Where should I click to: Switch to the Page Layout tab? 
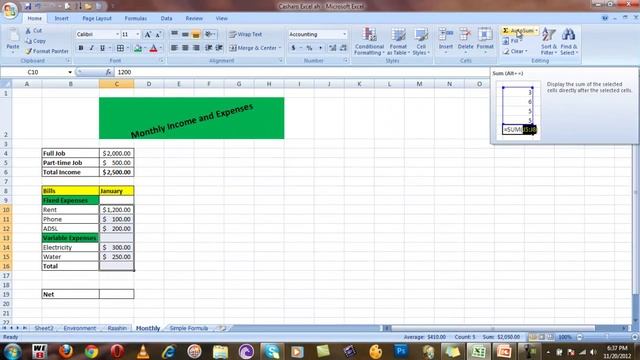click(97, 18)
